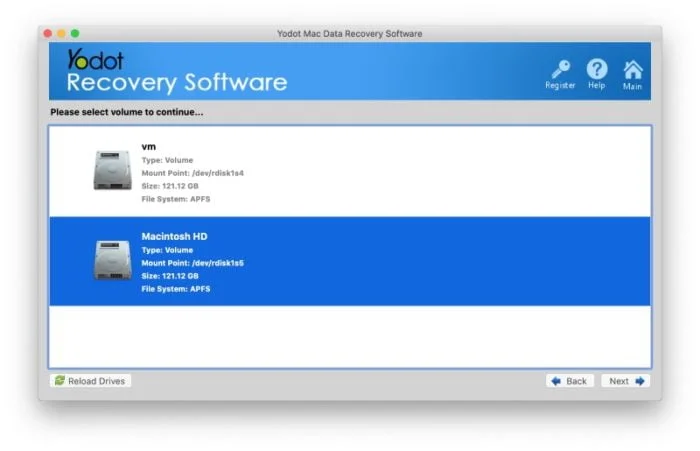Select the Macintosh HD drive icon
This screenshot has height=451, width=700.
point(112,260)
